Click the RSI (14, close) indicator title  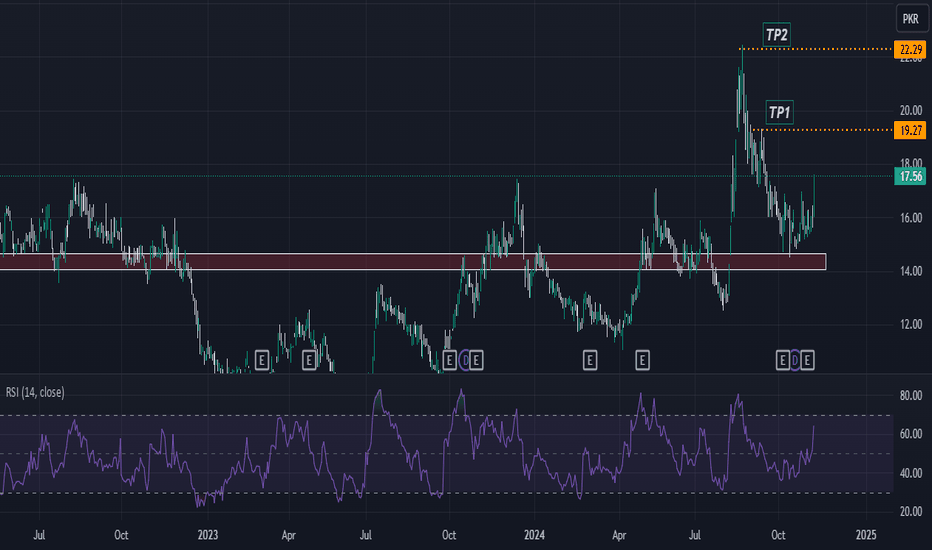tap(35, 392)
